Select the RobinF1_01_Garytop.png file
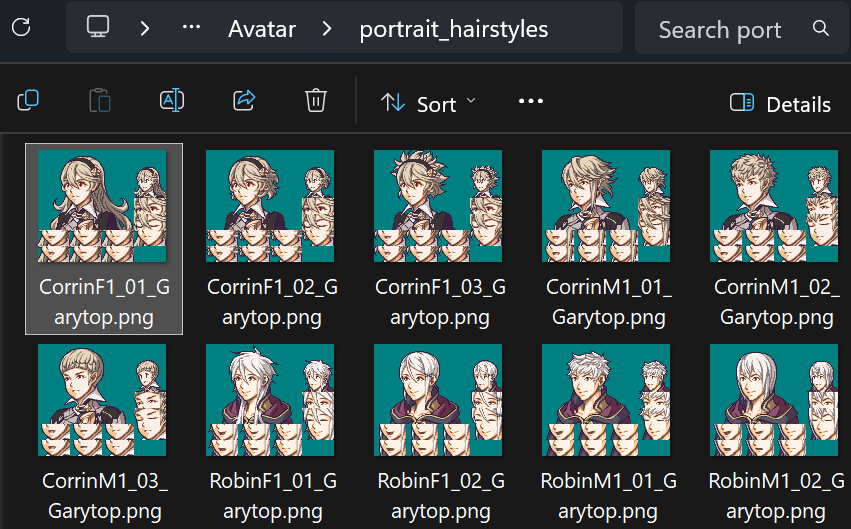 (272, 400)
